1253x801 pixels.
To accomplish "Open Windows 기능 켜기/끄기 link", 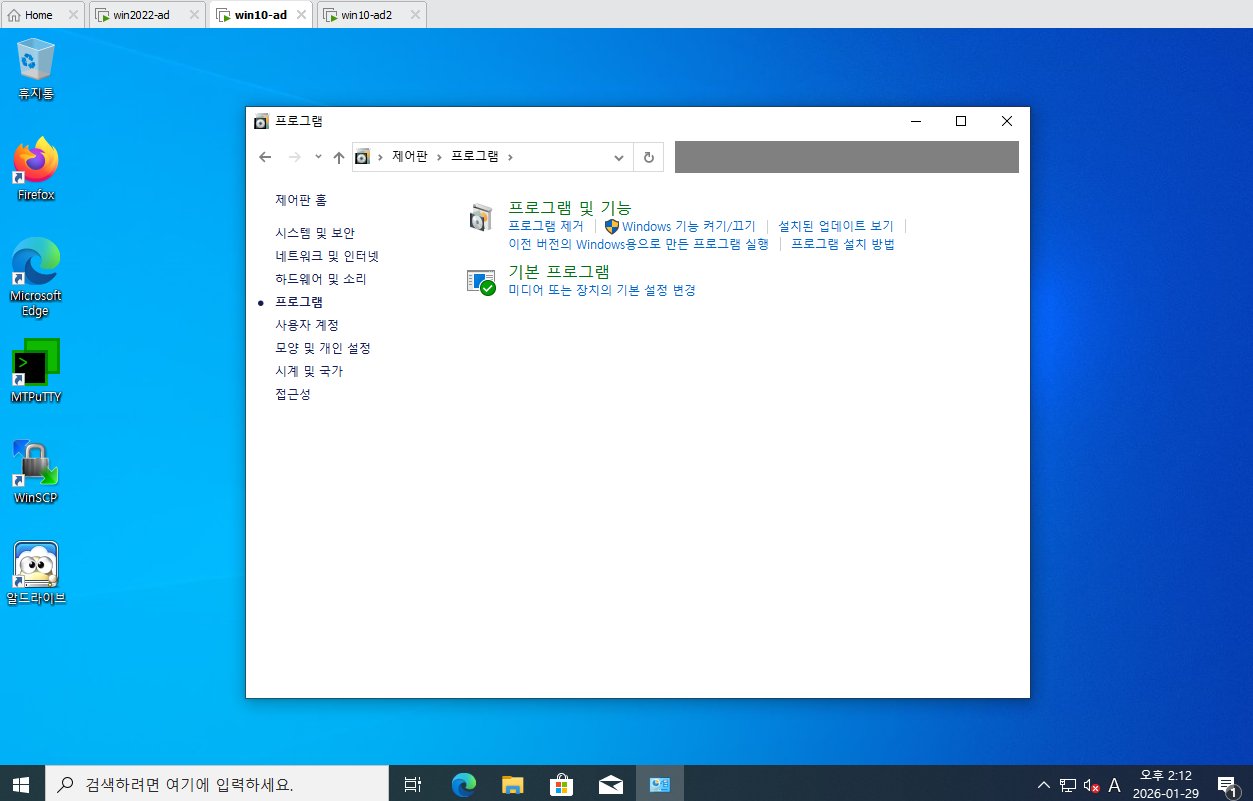I will [689, 227].
